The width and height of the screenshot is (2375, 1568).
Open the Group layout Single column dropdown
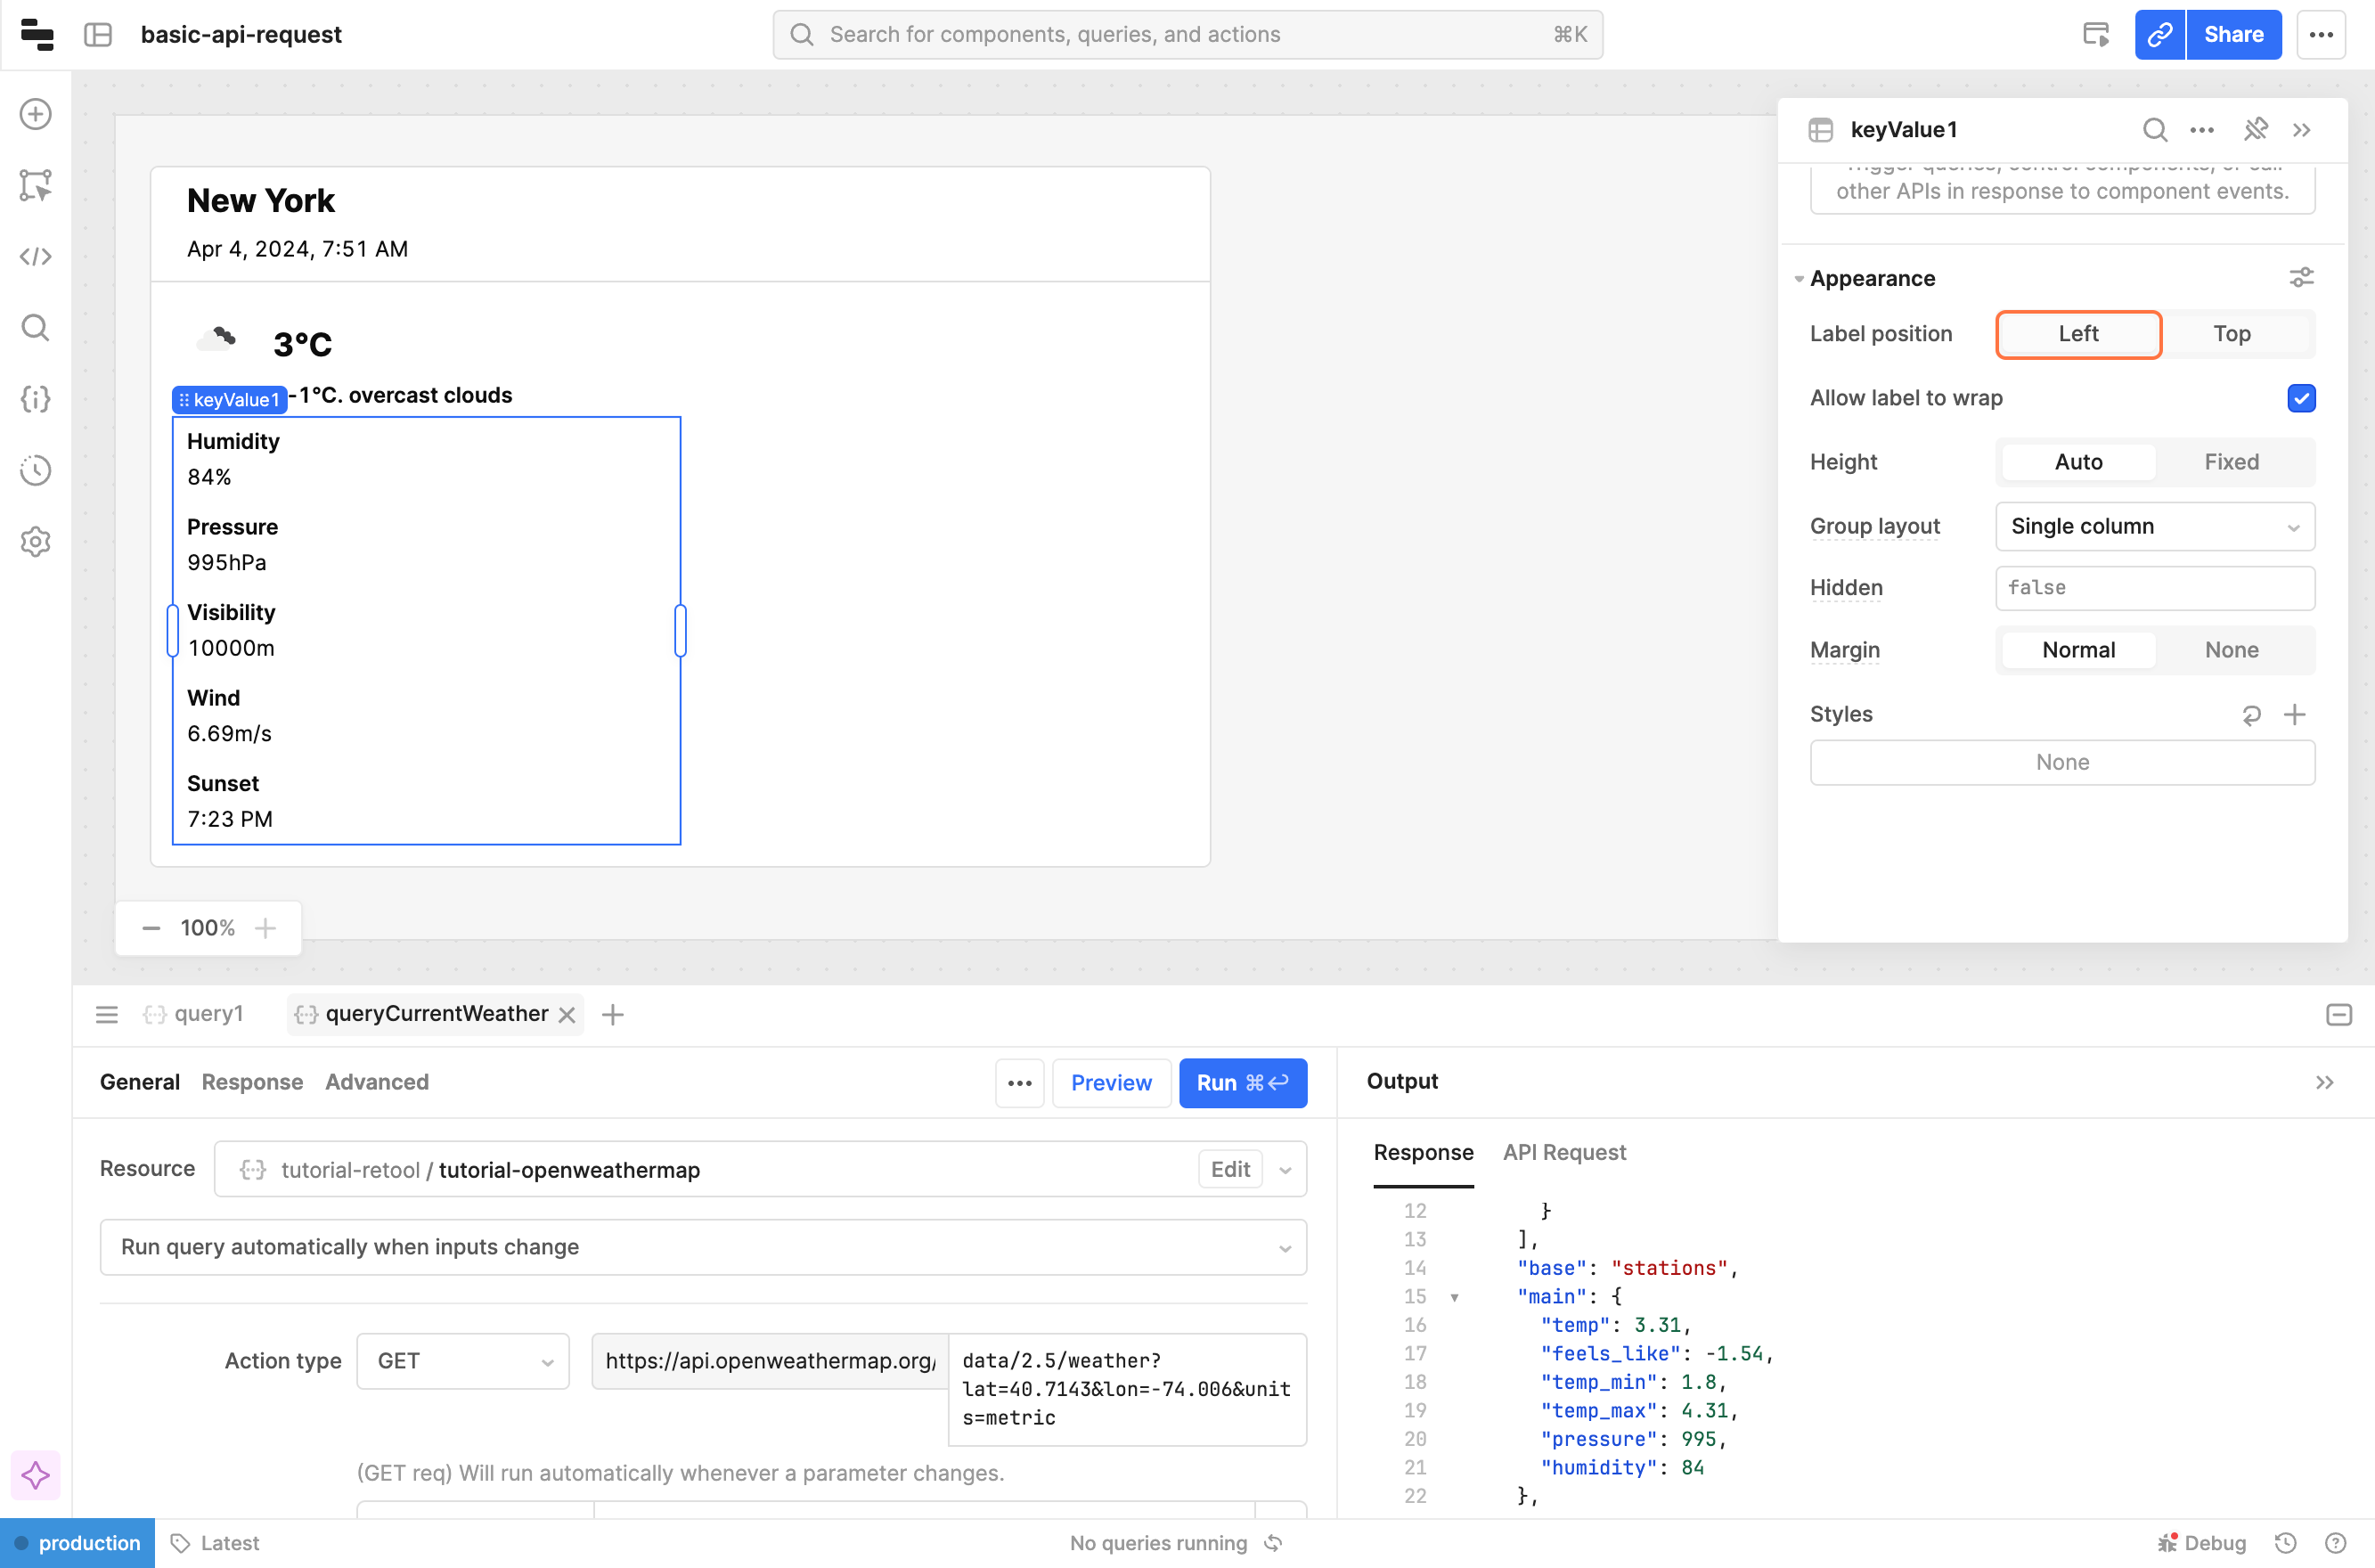tap(2154, 526)
